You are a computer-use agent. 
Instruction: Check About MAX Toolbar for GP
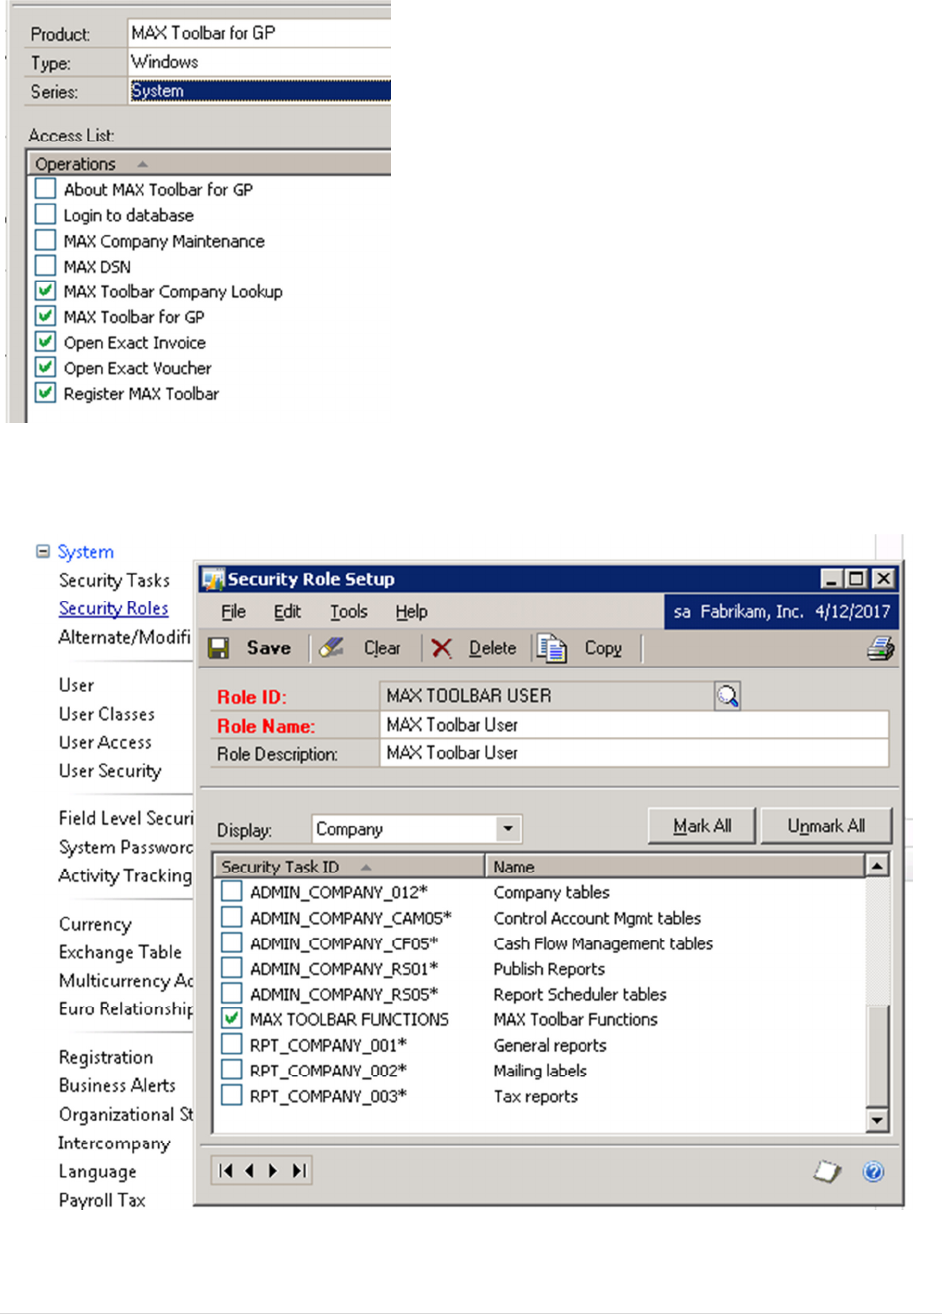(x=45, y=188)
